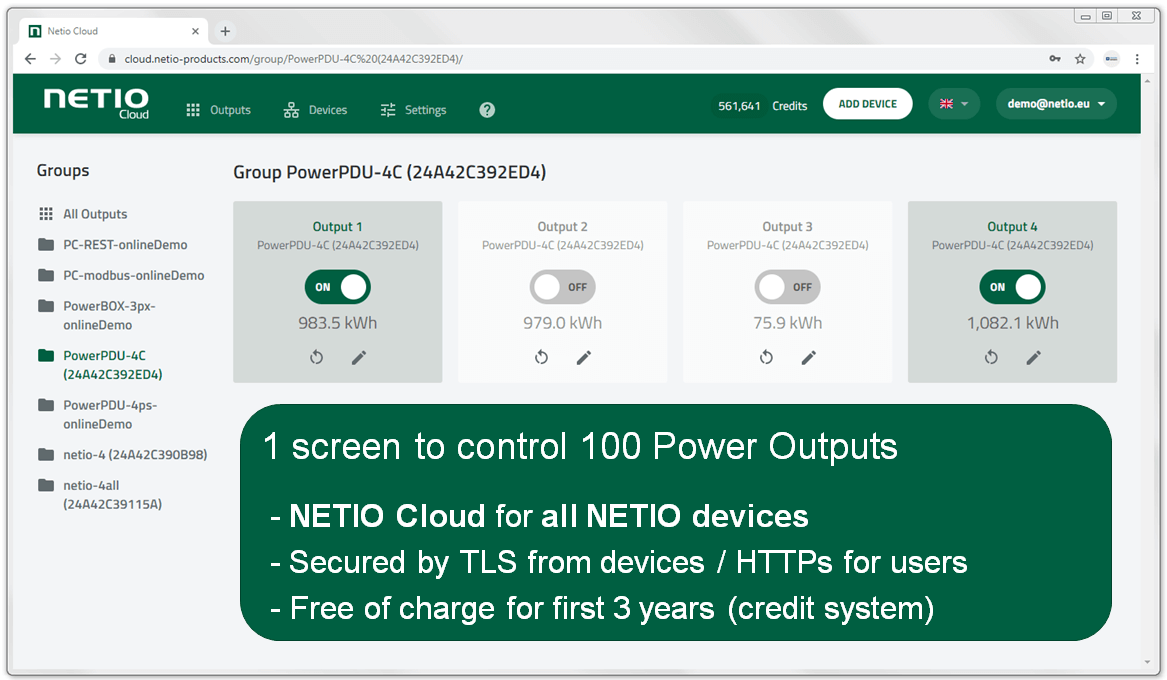This screenshot has height=680, width=1167.
Task: Go to the Devices menu
Action: (x=315, y=110)
